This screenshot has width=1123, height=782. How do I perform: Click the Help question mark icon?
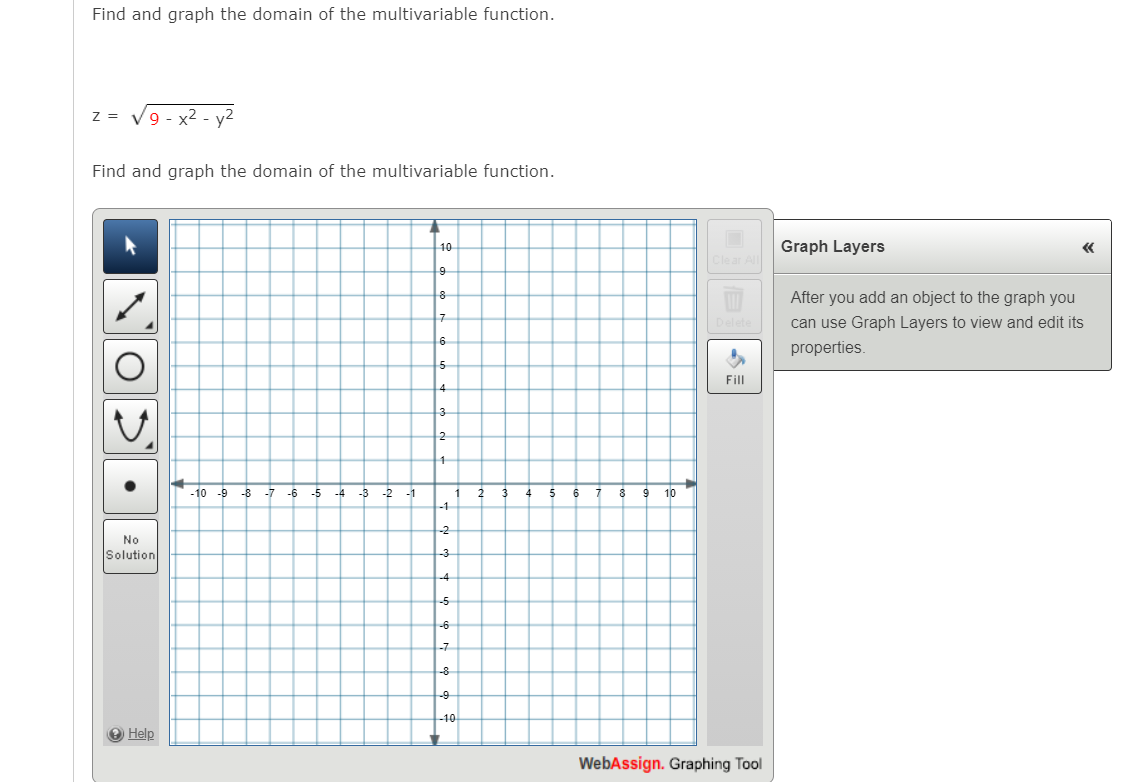click(x=115, y=733)
